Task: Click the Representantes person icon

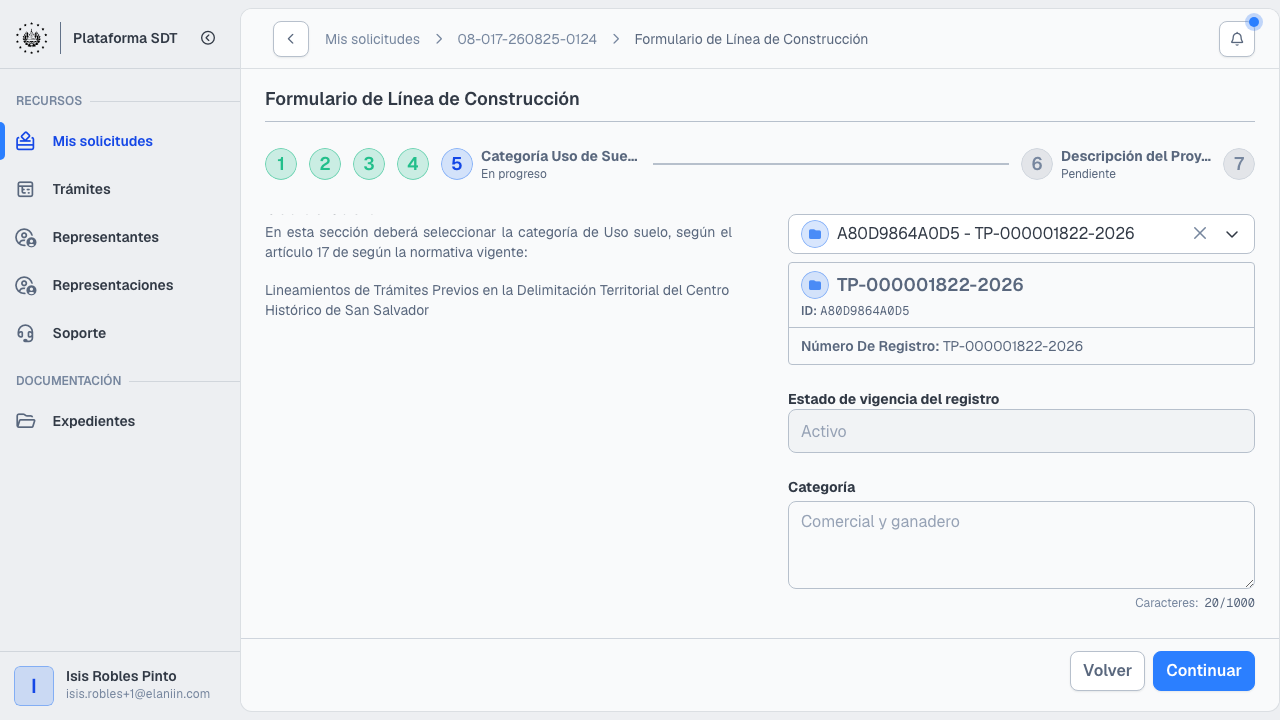Action: pos(26,237)
